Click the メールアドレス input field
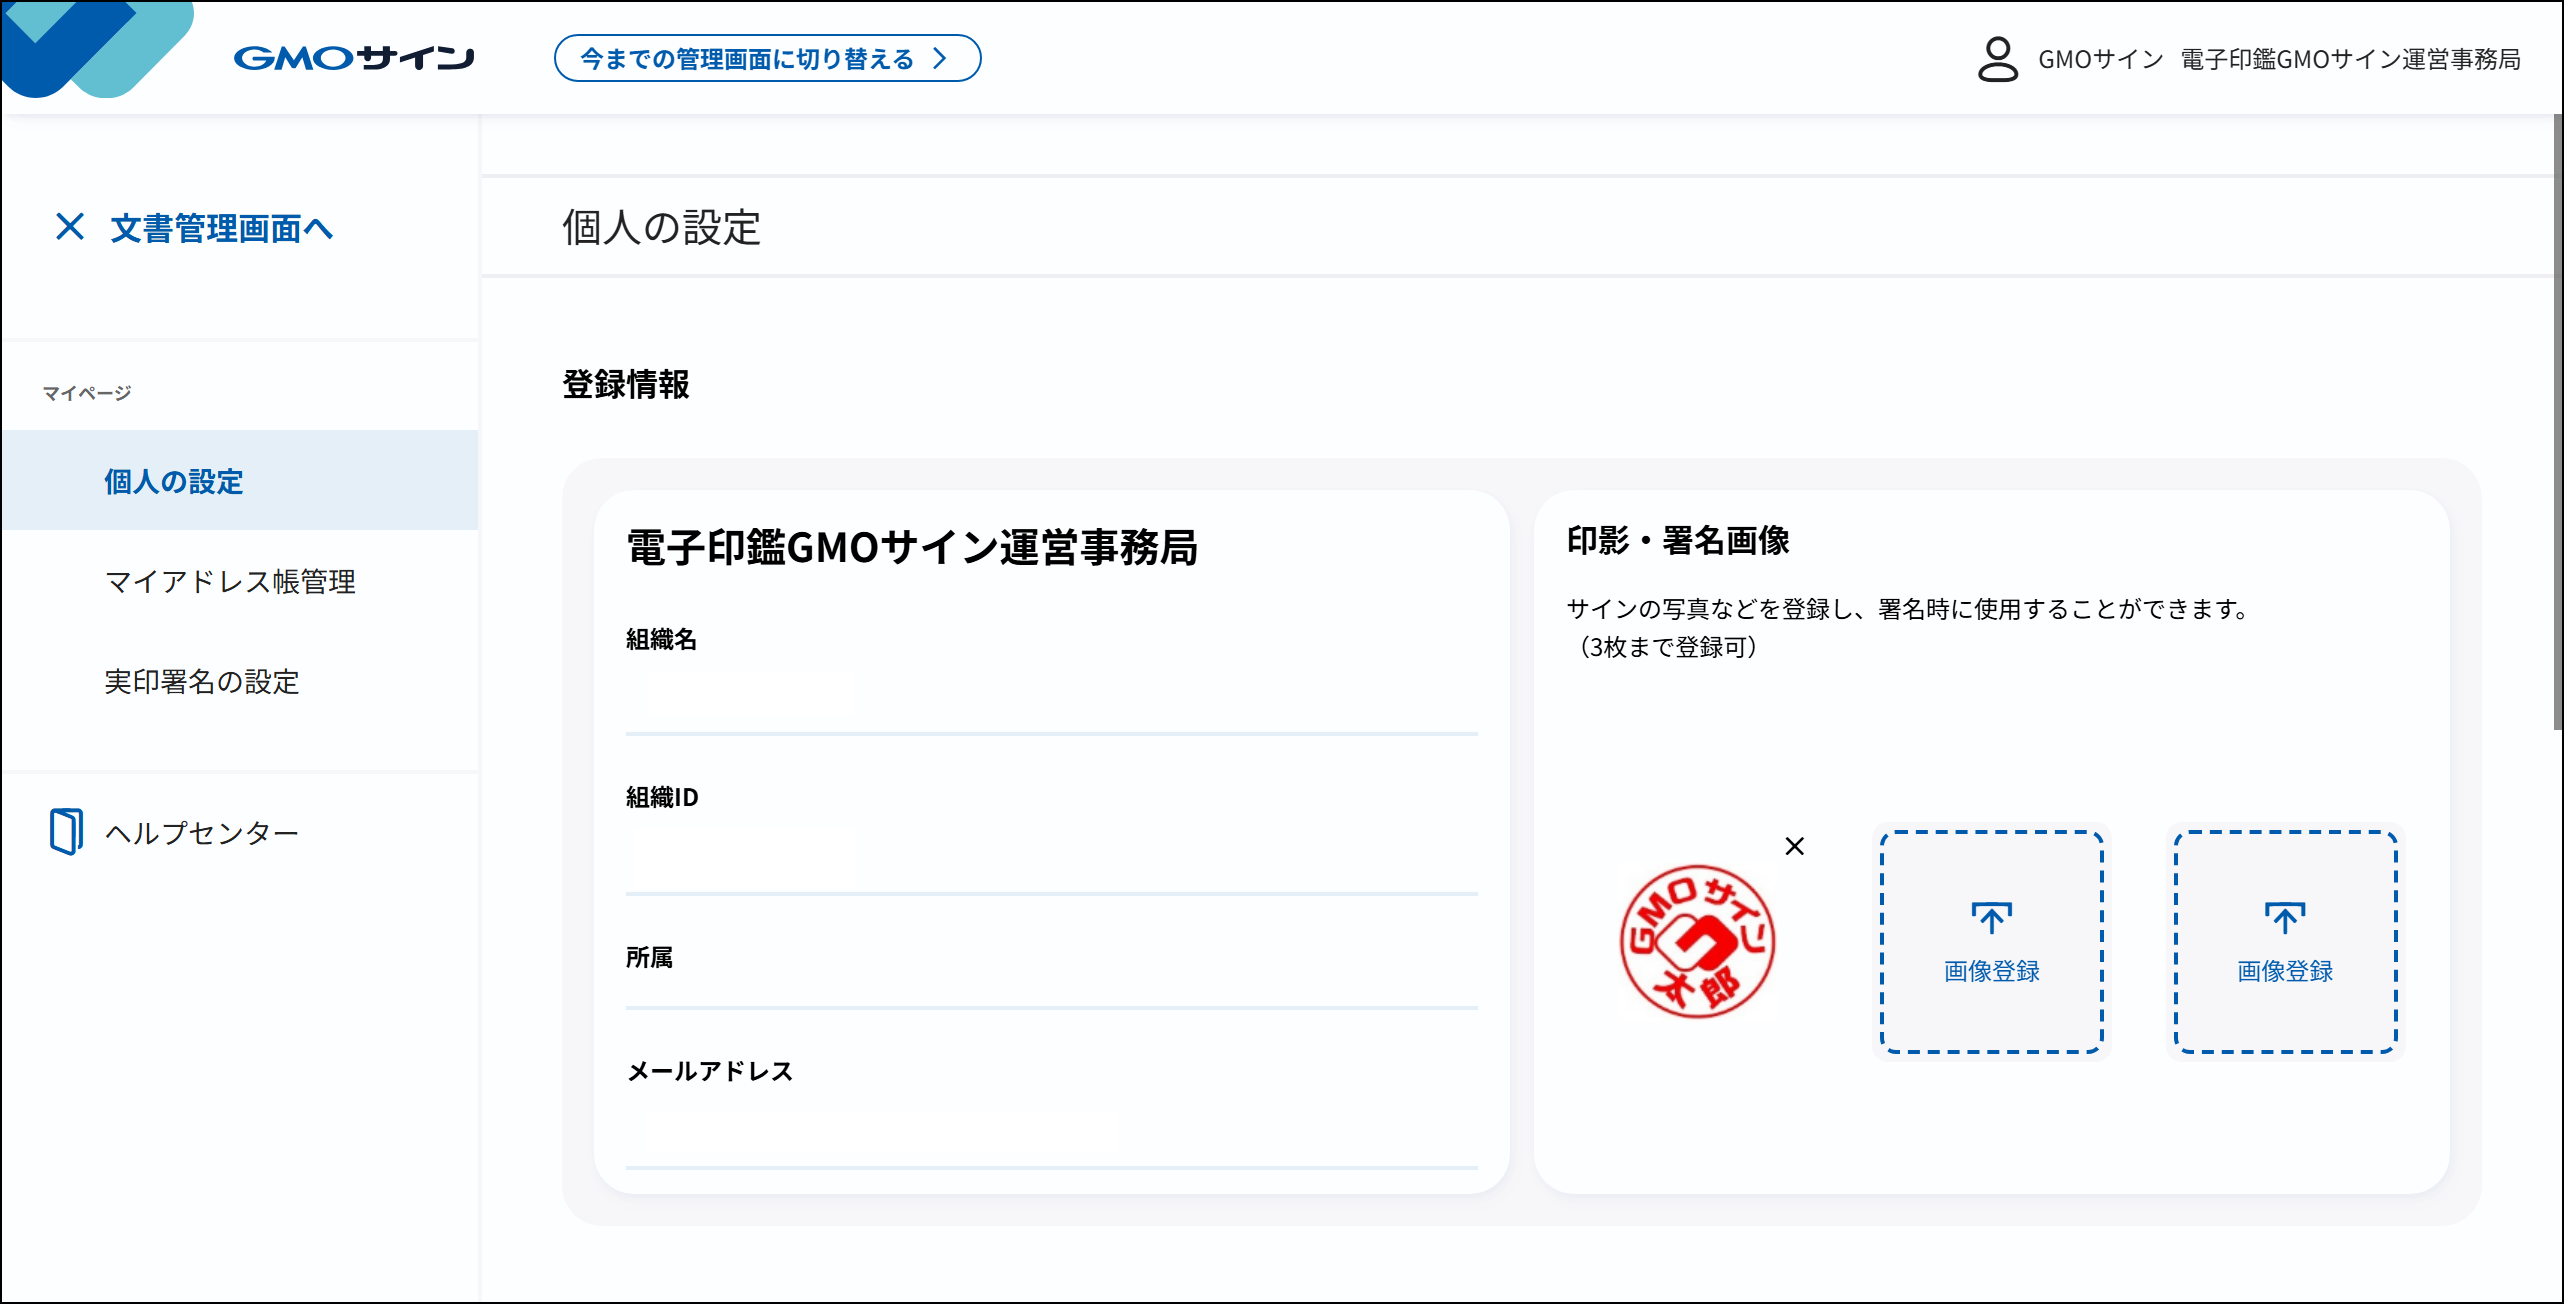Image resolution: width=2564 pixels, height=1304 pixels. [1050, 1130]
